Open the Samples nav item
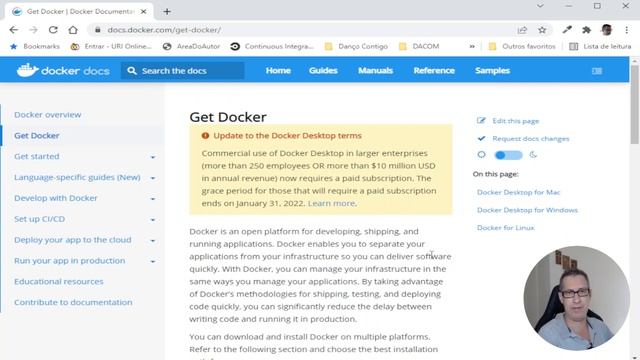 coord(492,71)
